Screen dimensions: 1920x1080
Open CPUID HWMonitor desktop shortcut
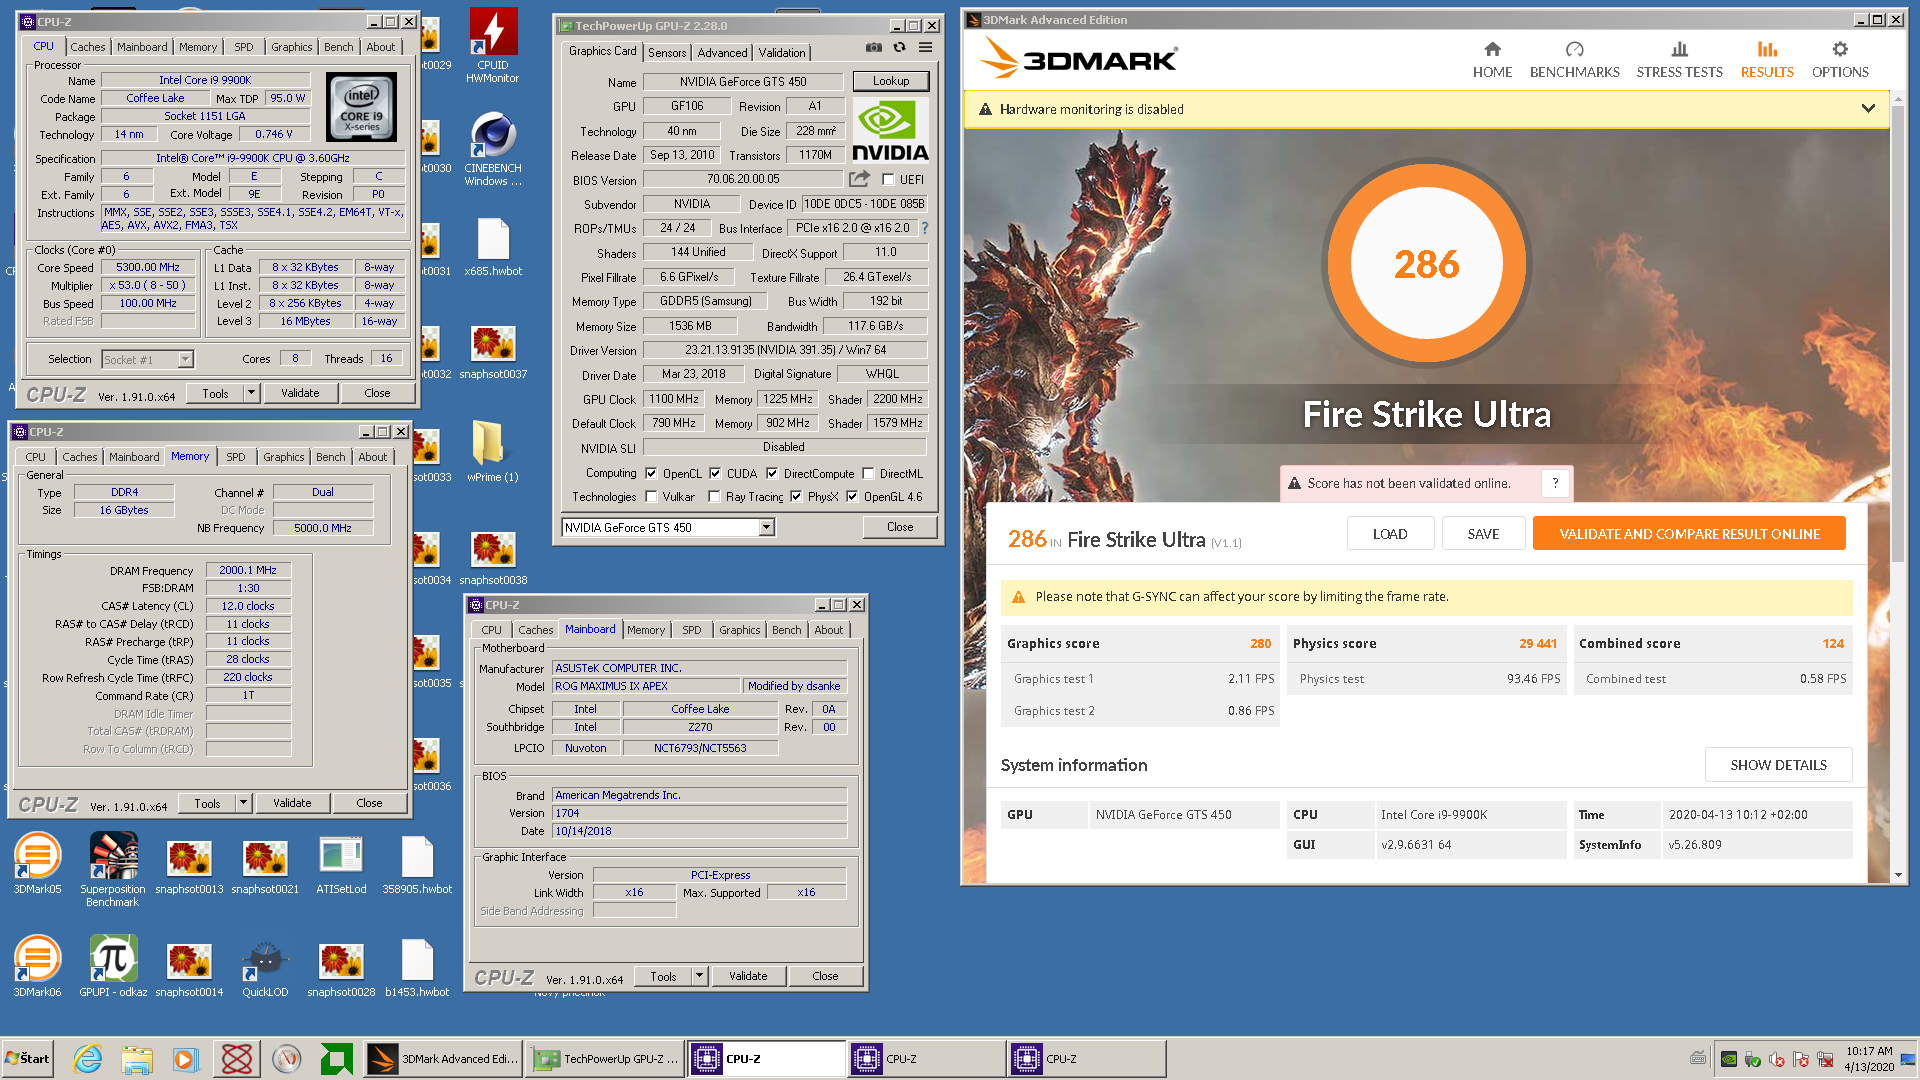tap(493, 45)
